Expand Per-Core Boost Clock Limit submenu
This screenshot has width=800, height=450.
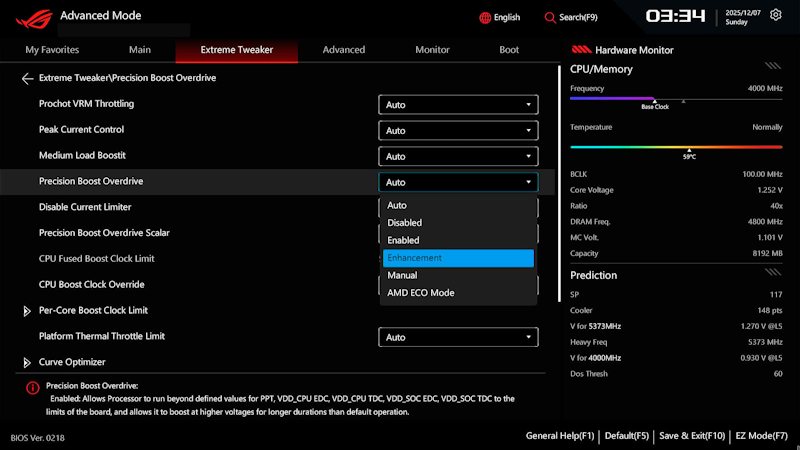(27, 311)
